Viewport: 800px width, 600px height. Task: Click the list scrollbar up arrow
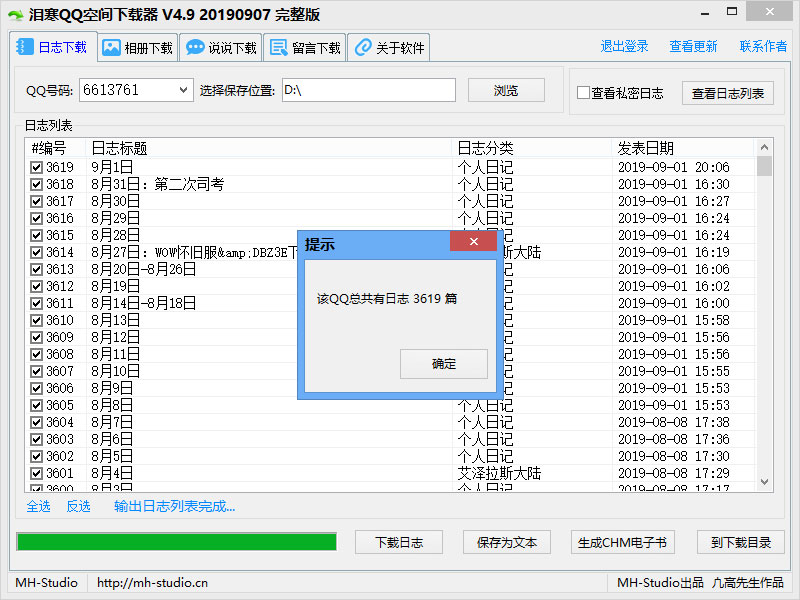[764, 147]
